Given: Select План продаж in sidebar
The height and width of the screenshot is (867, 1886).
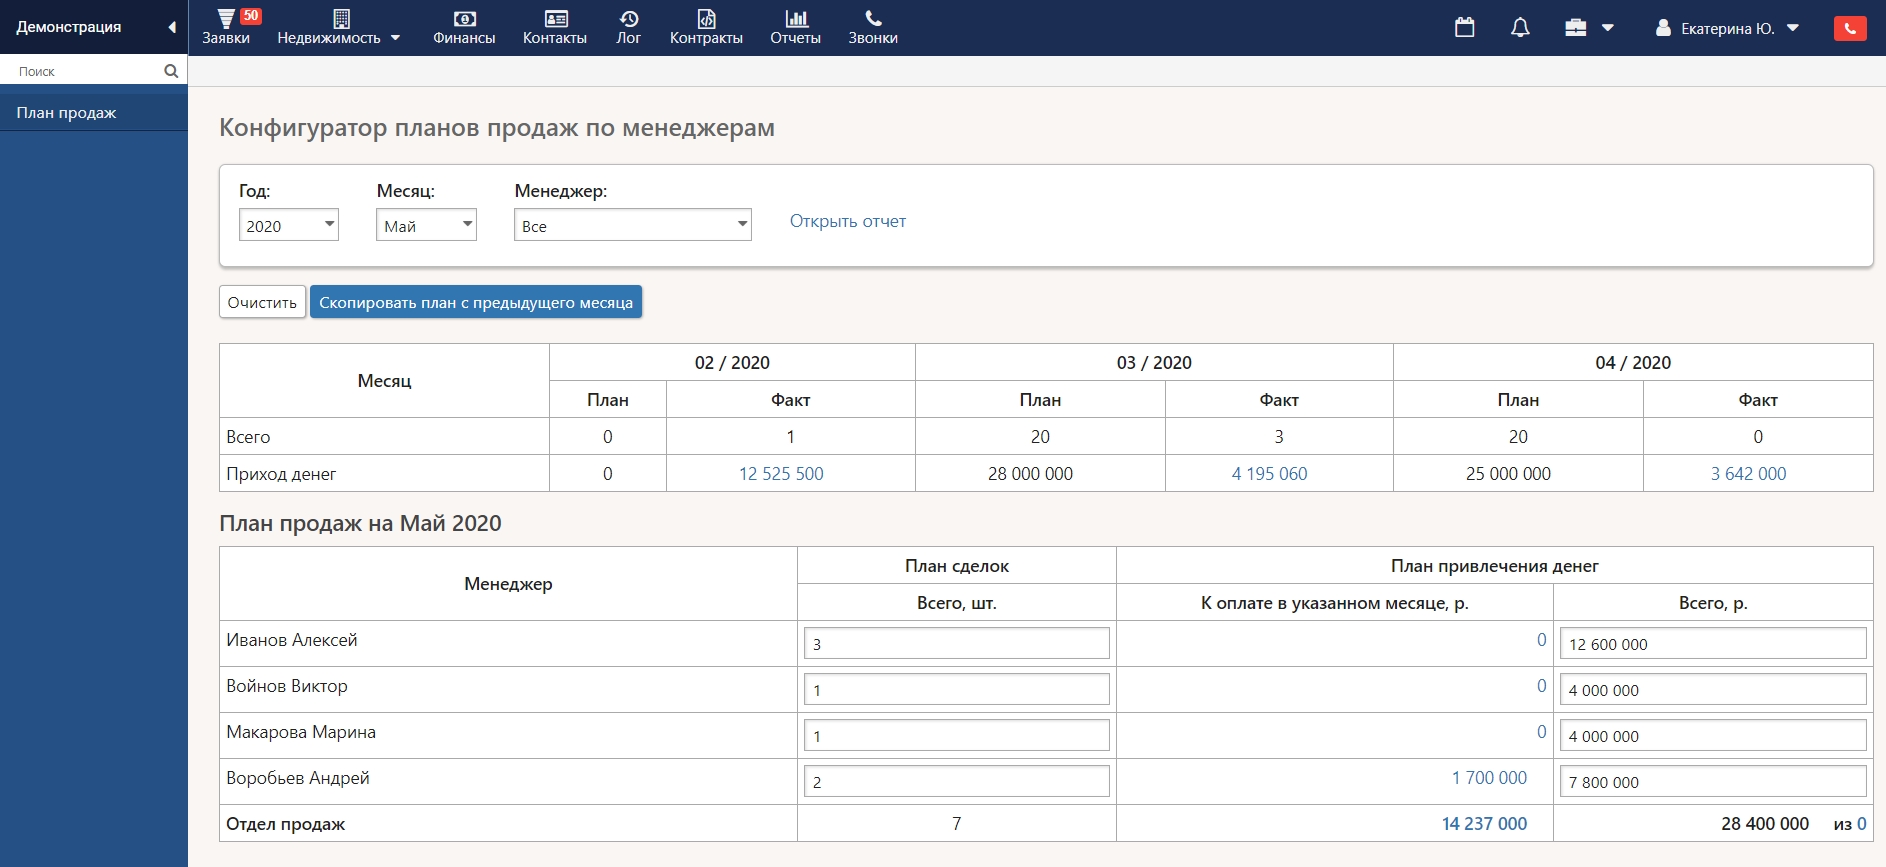Looking at the screenshot, I should (67, 113).
